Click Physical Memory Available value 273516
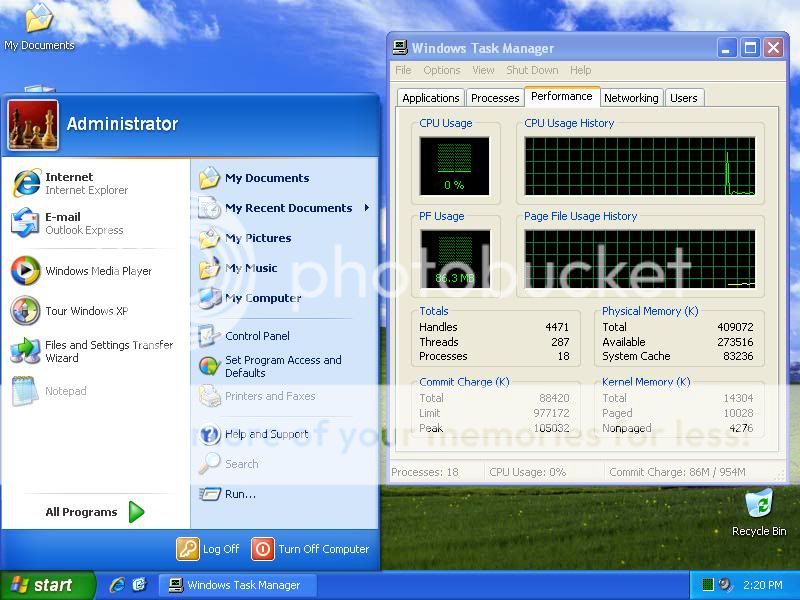 (x=735, y=342)
